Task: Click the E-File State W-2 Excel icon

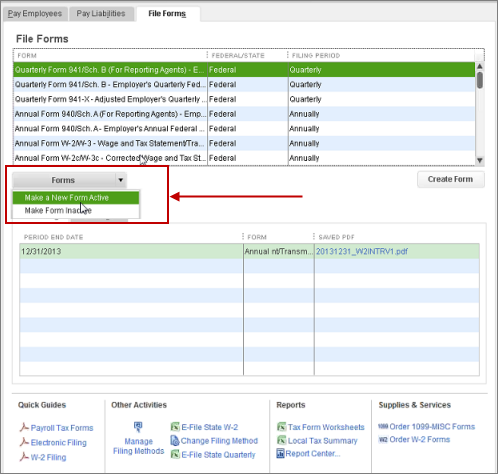Action: [175, 427]
